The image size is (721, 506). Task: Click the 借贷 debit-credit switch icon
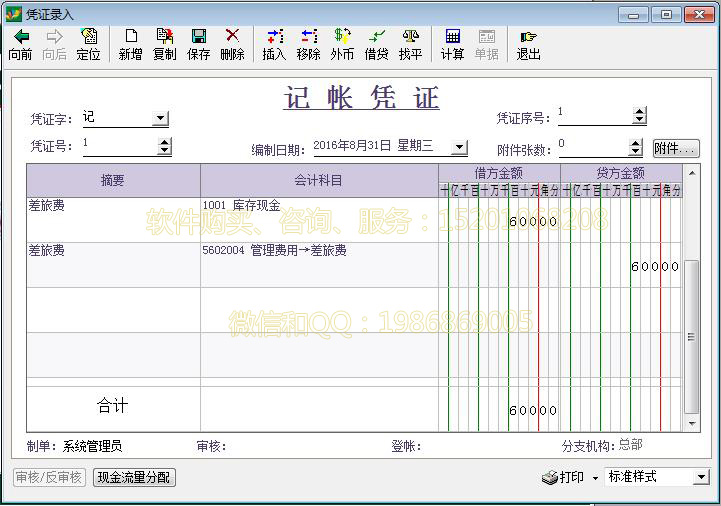click(376, 37)
